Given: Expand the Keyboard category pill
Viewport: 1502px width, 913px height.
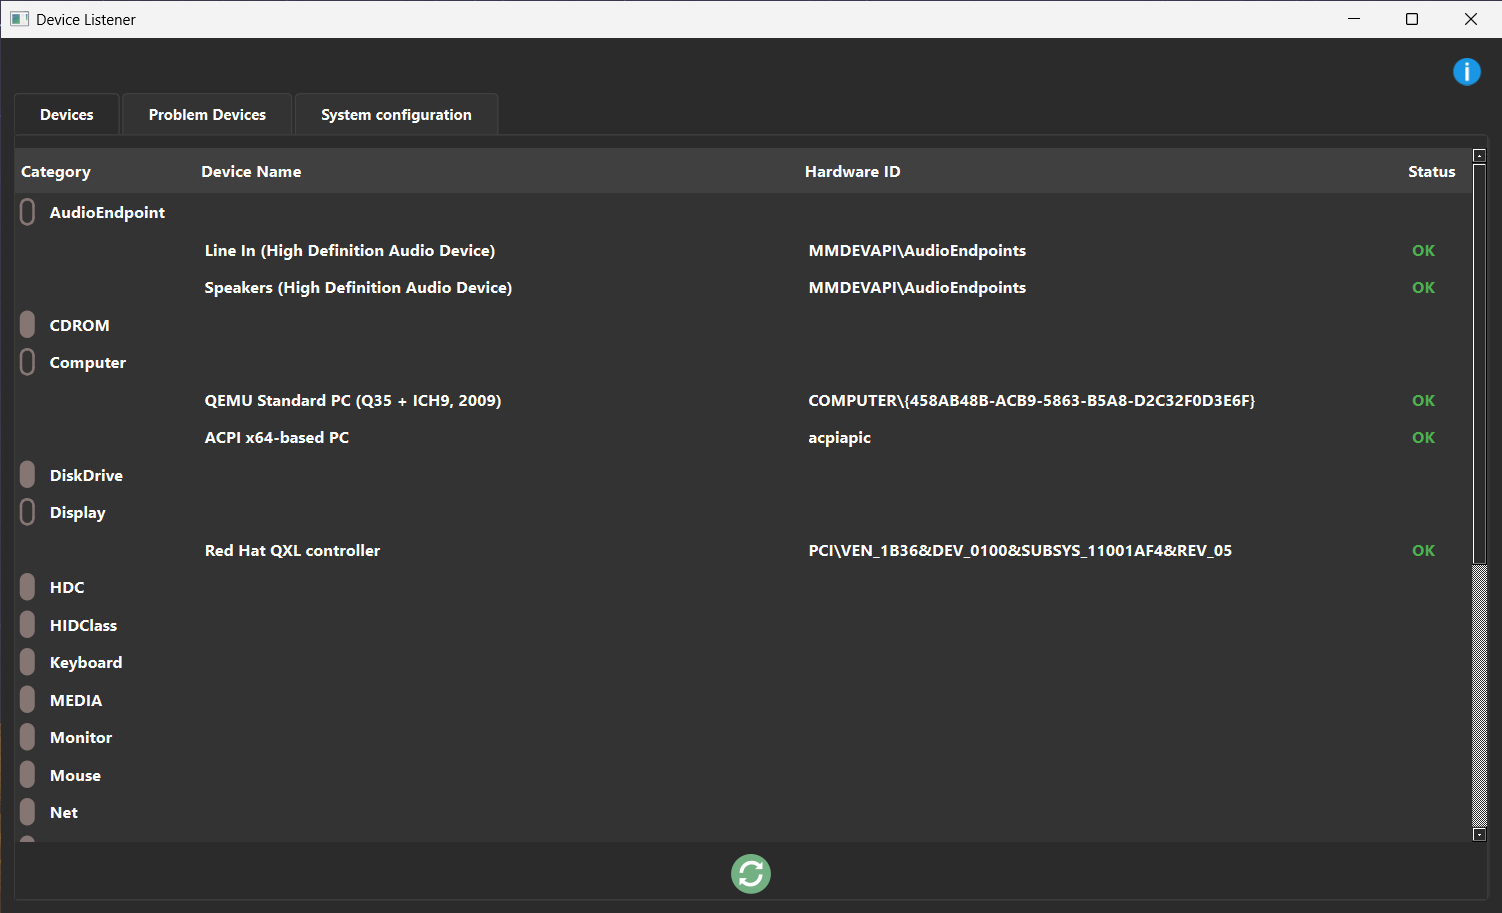Looking at the screenshot, I should (x=28, y=662).
